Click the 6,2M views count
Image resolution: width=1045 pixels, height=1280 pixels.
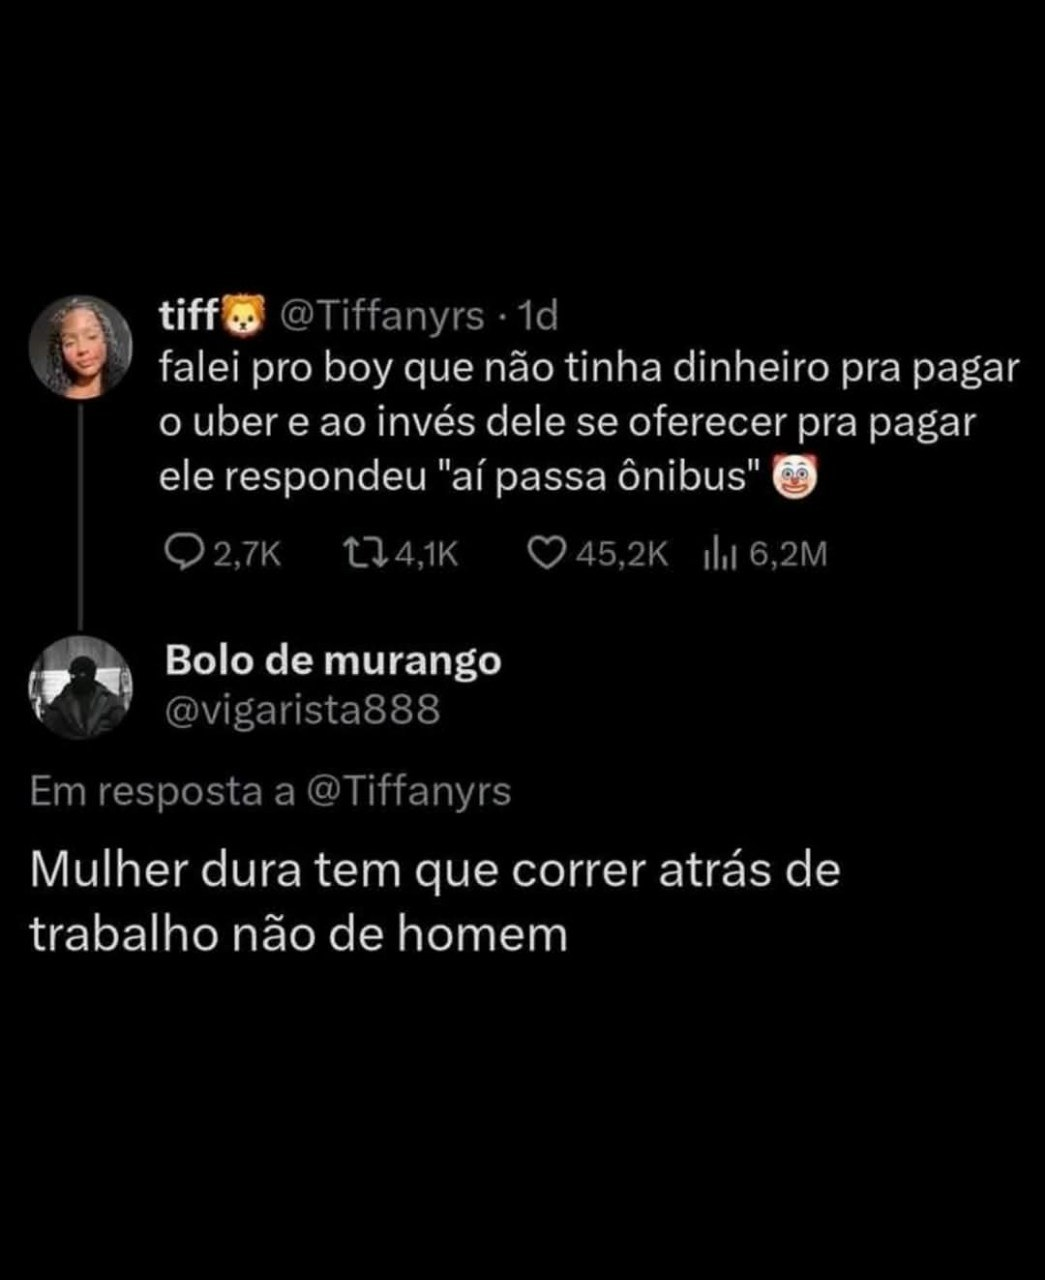tap(787, 554)
